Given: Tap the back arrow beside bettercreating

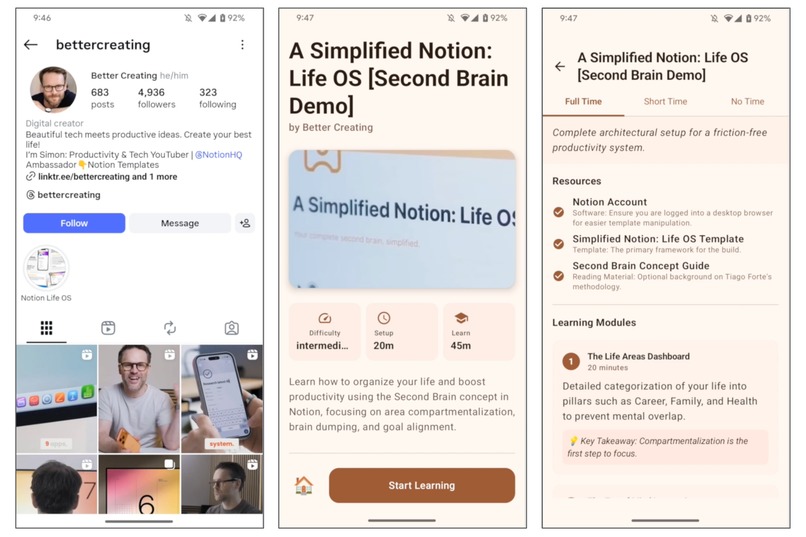Looking at the screenshot, I should pos(31,45).
